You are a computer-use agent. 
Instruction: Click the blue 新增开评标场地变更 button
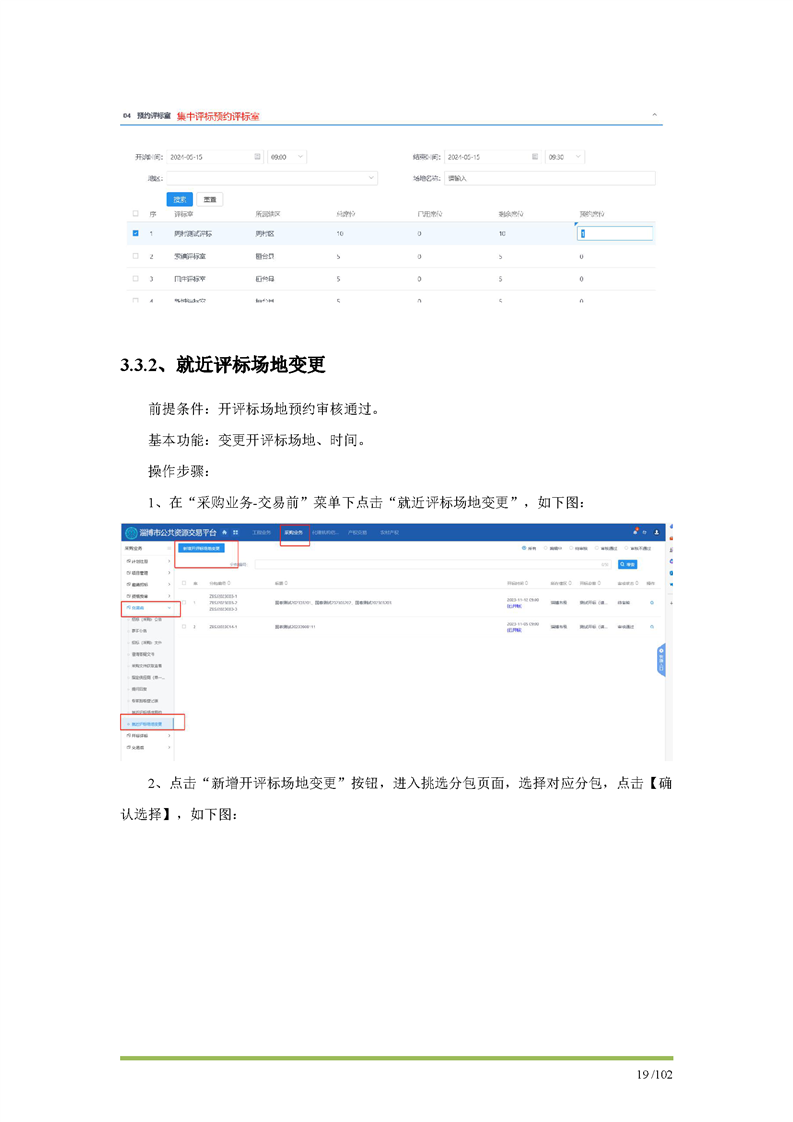201,548
